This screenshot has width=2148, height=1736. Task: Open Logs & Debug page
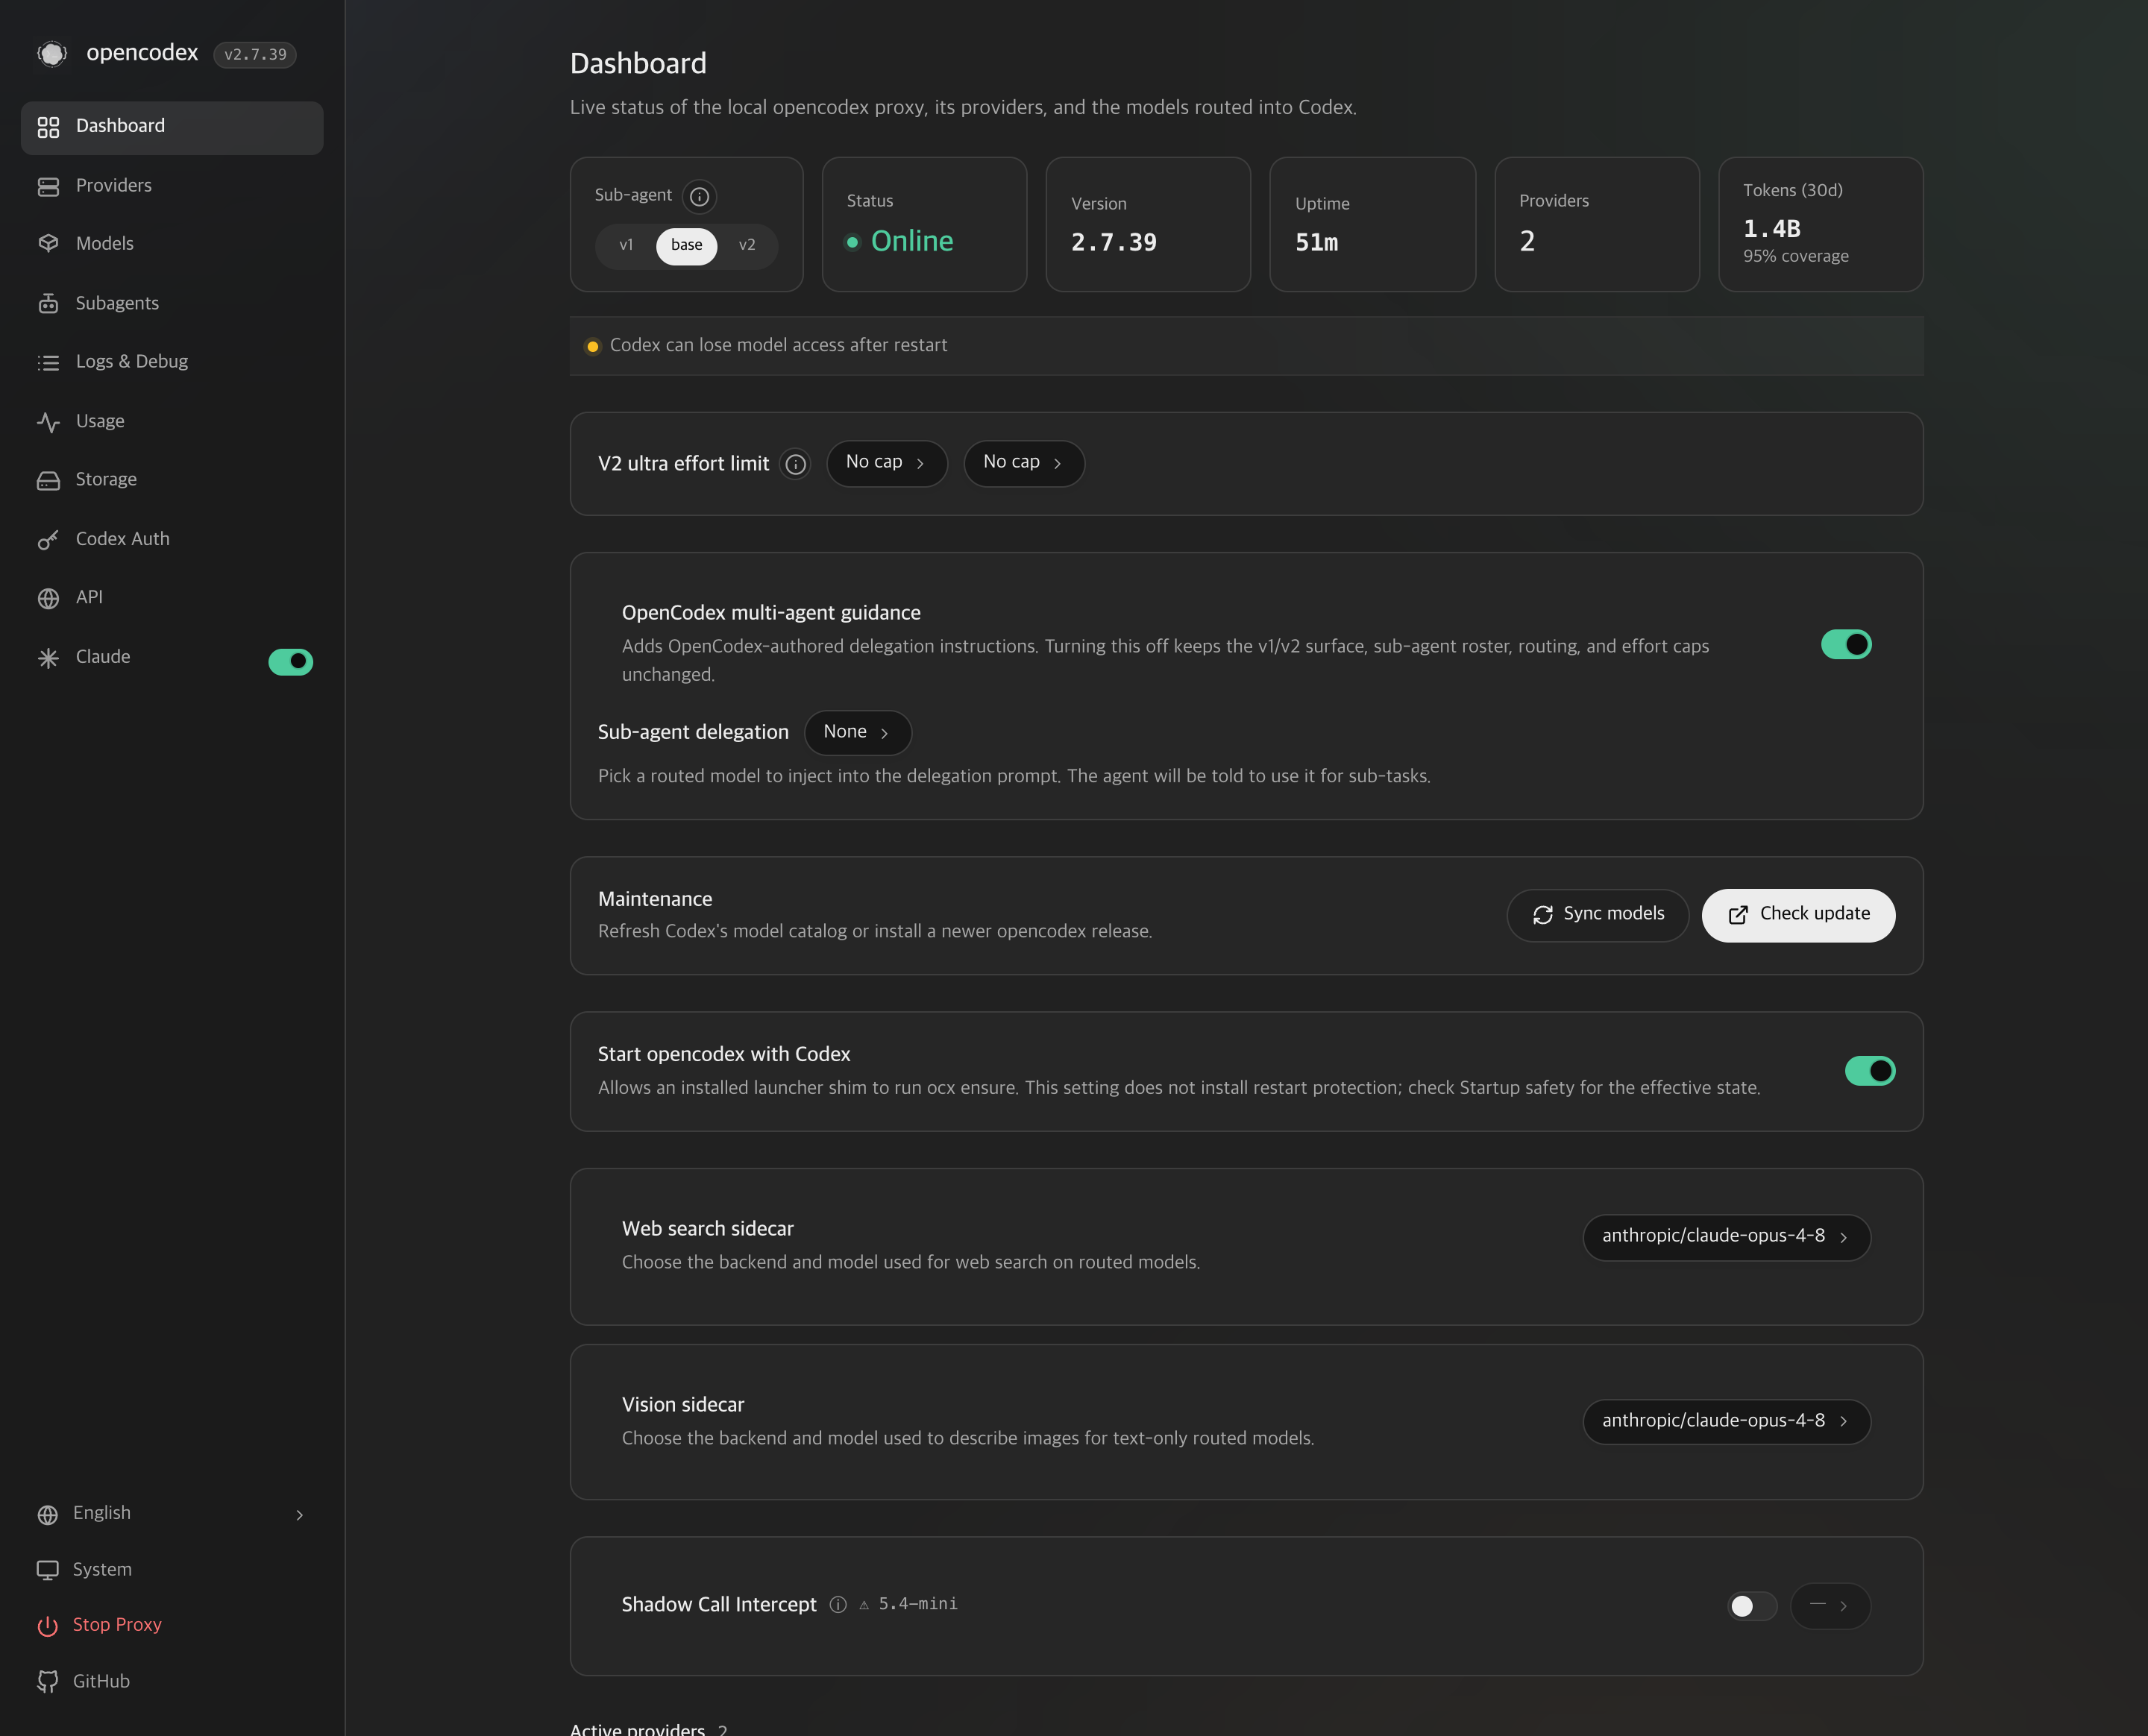[x=172, y=362]
